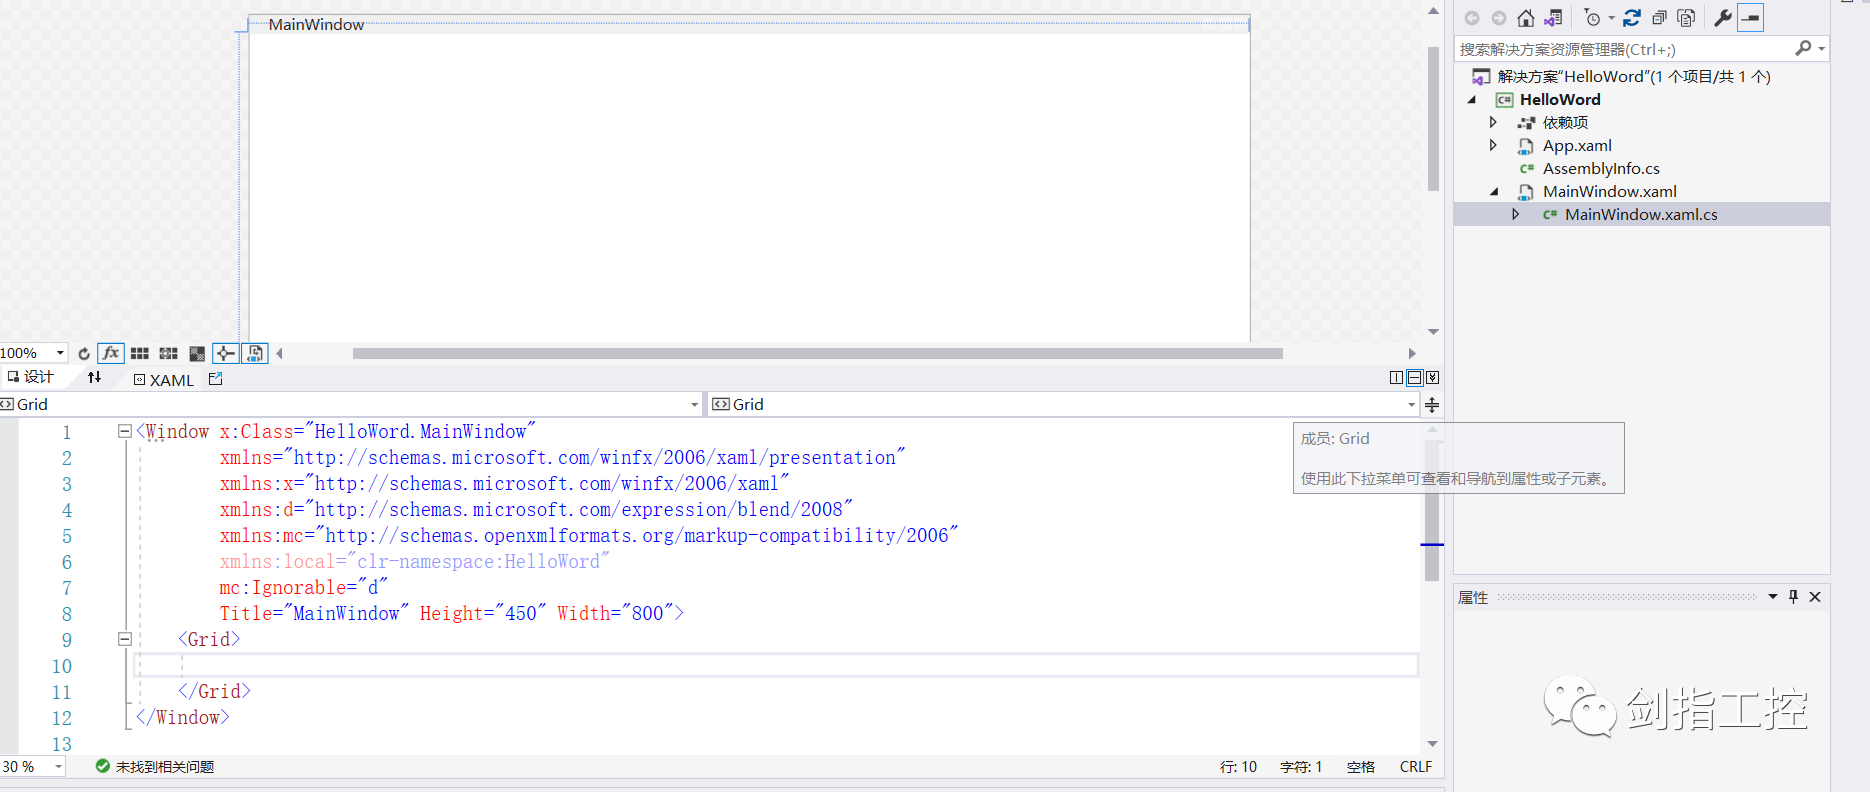Click the code editor scroll down arrow

click(x=1432, y=744)
